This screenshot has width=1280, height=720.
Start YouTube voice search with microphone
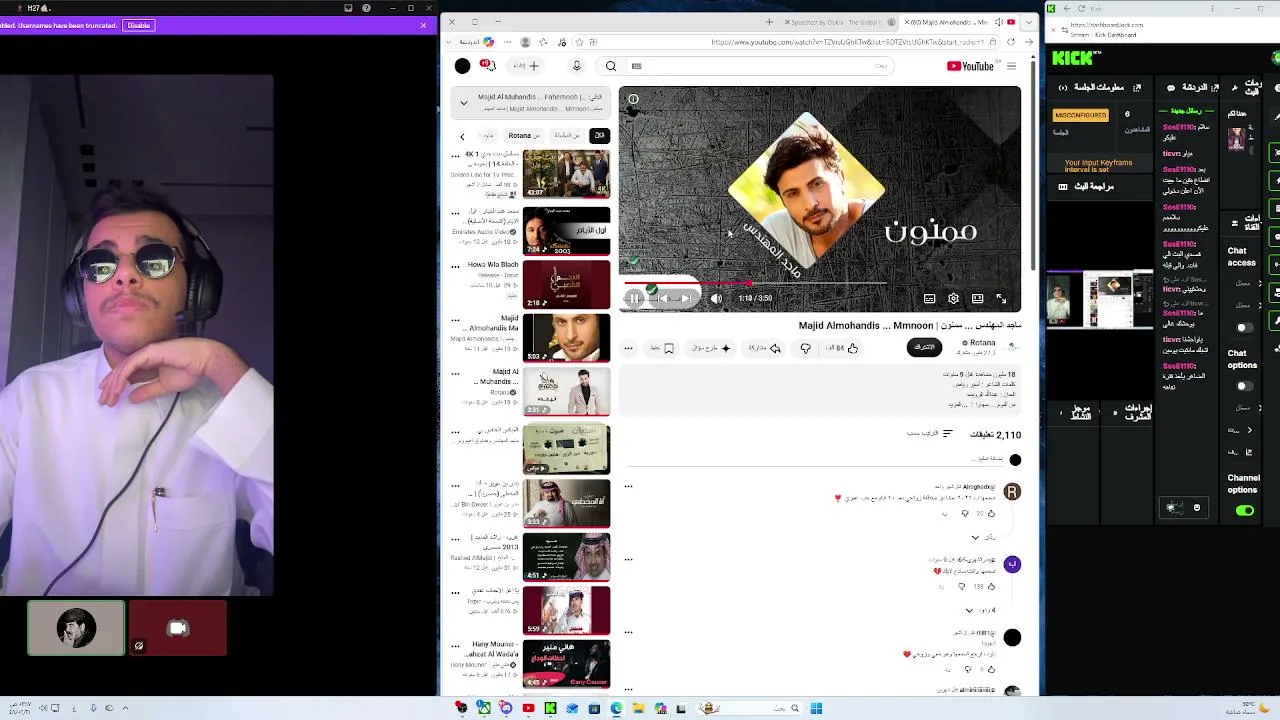(x=576, y=66)
